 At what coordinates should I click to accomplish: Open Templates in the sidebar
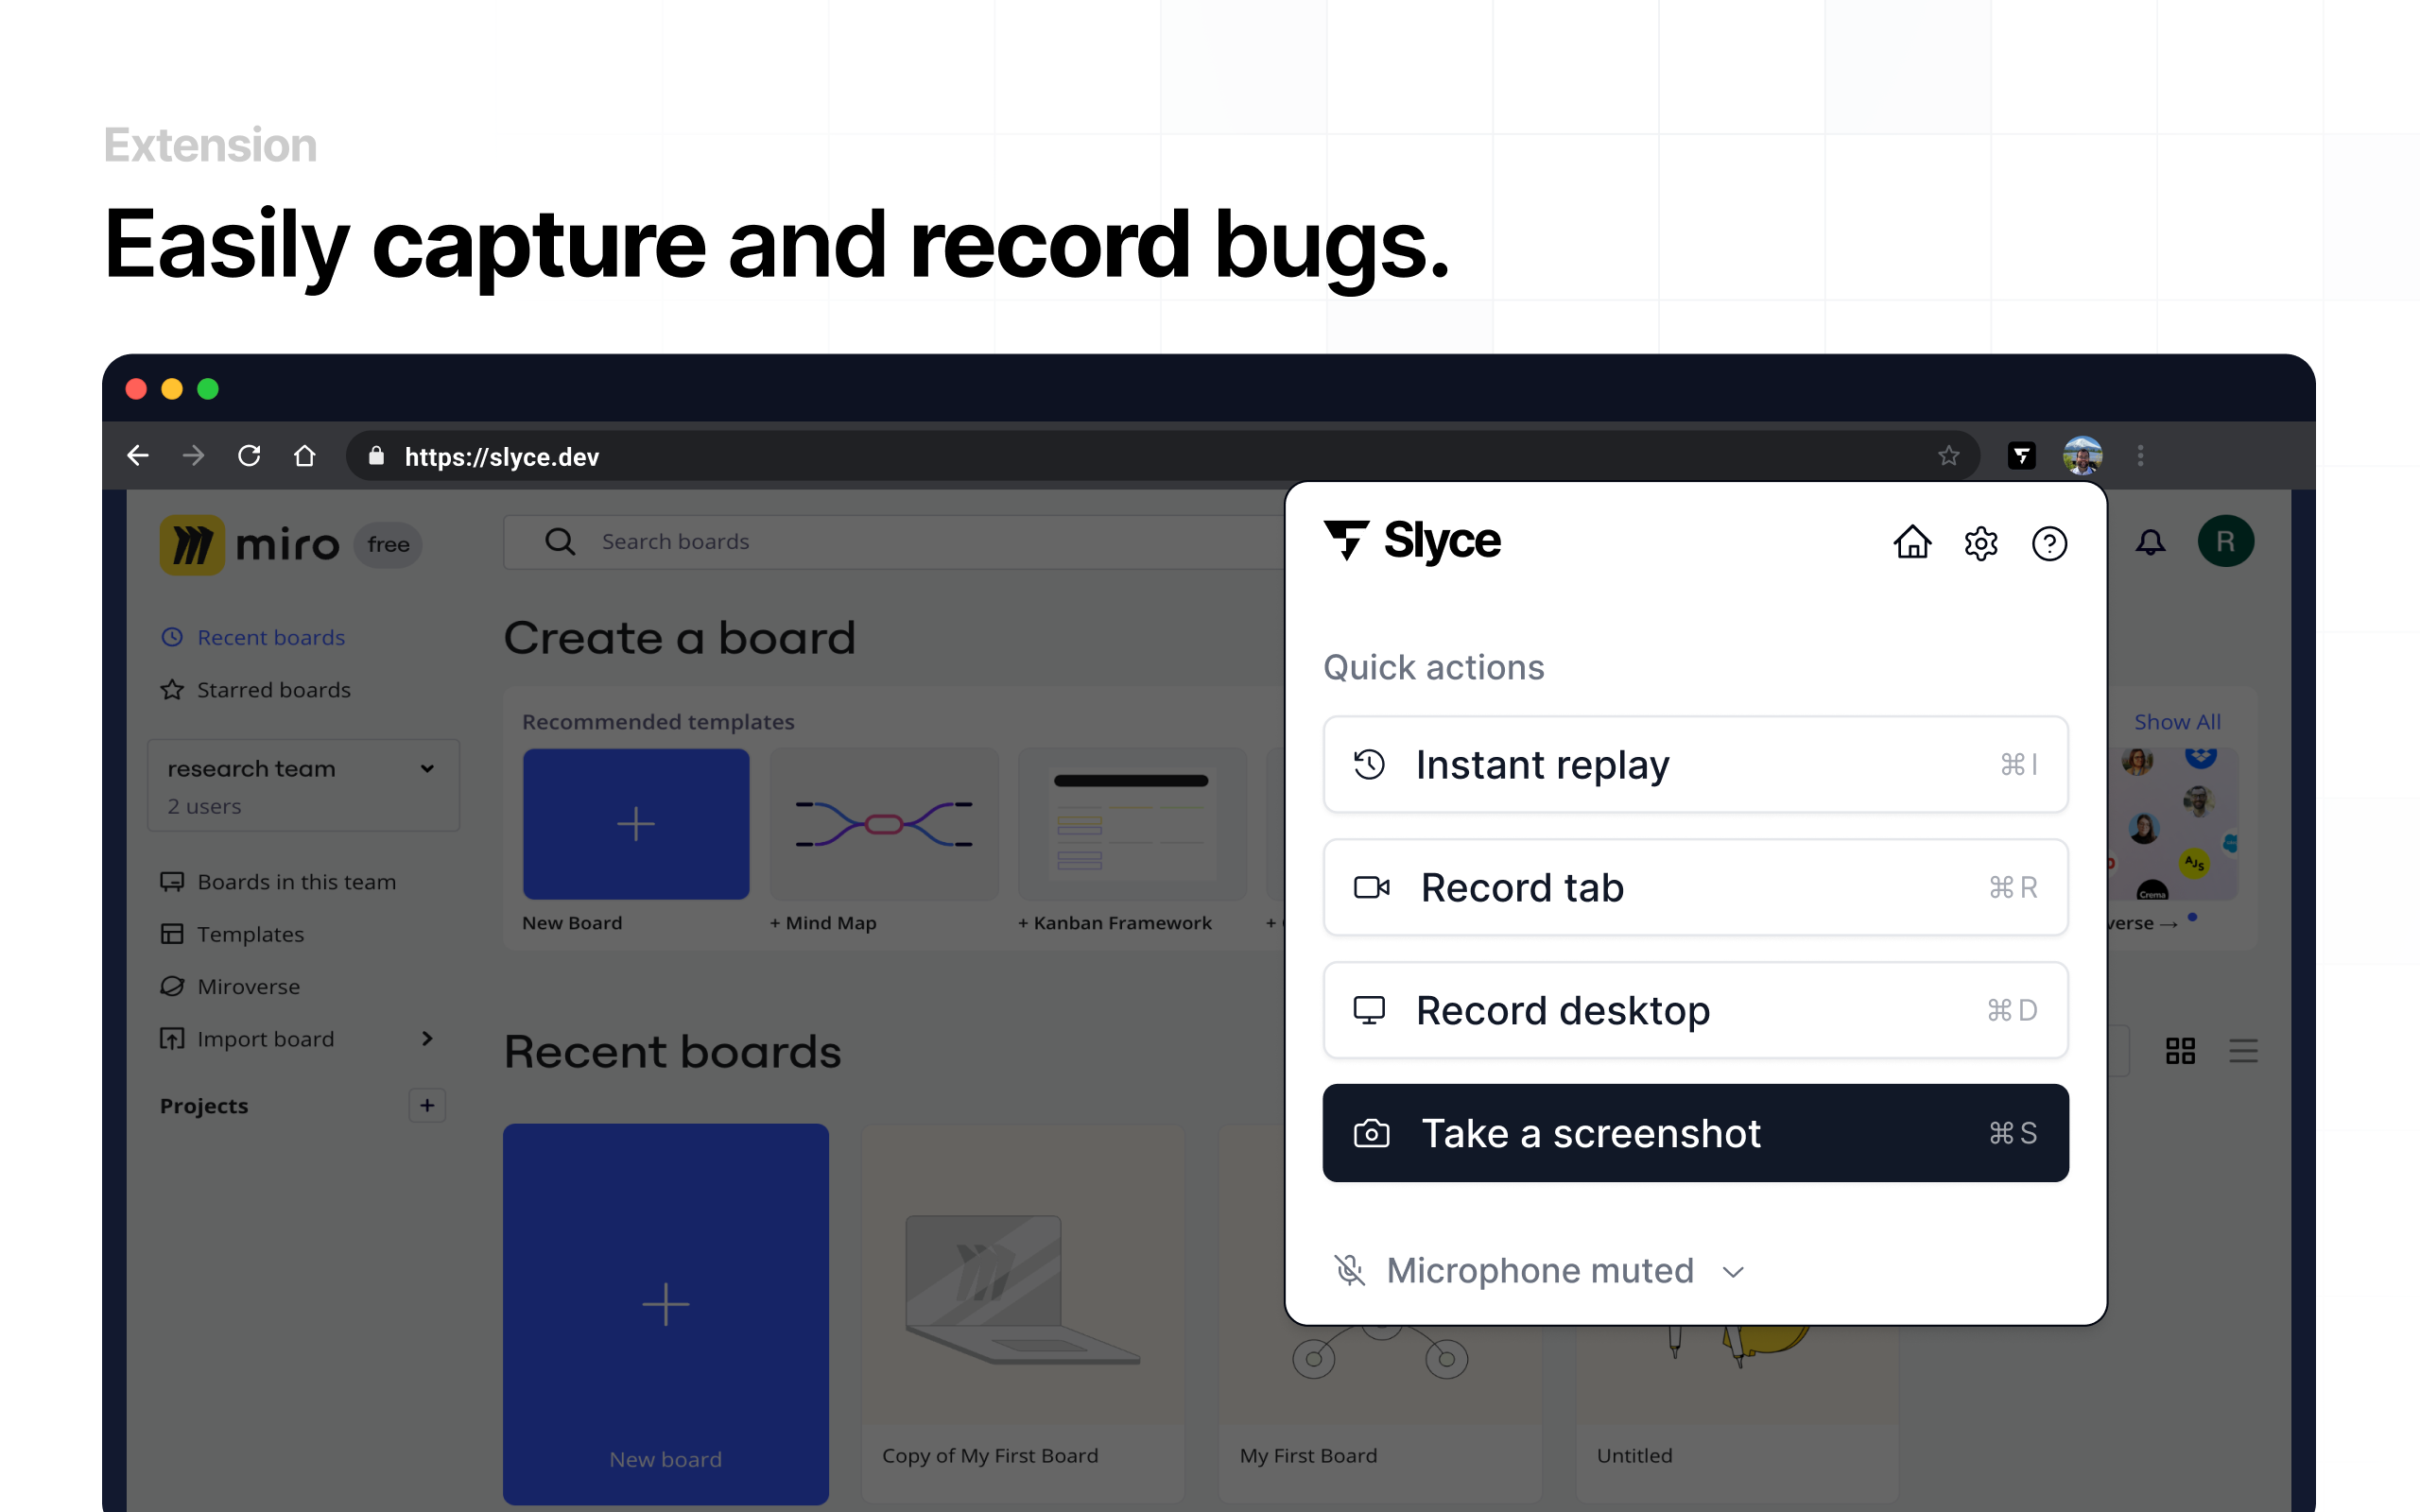point(250,934)
